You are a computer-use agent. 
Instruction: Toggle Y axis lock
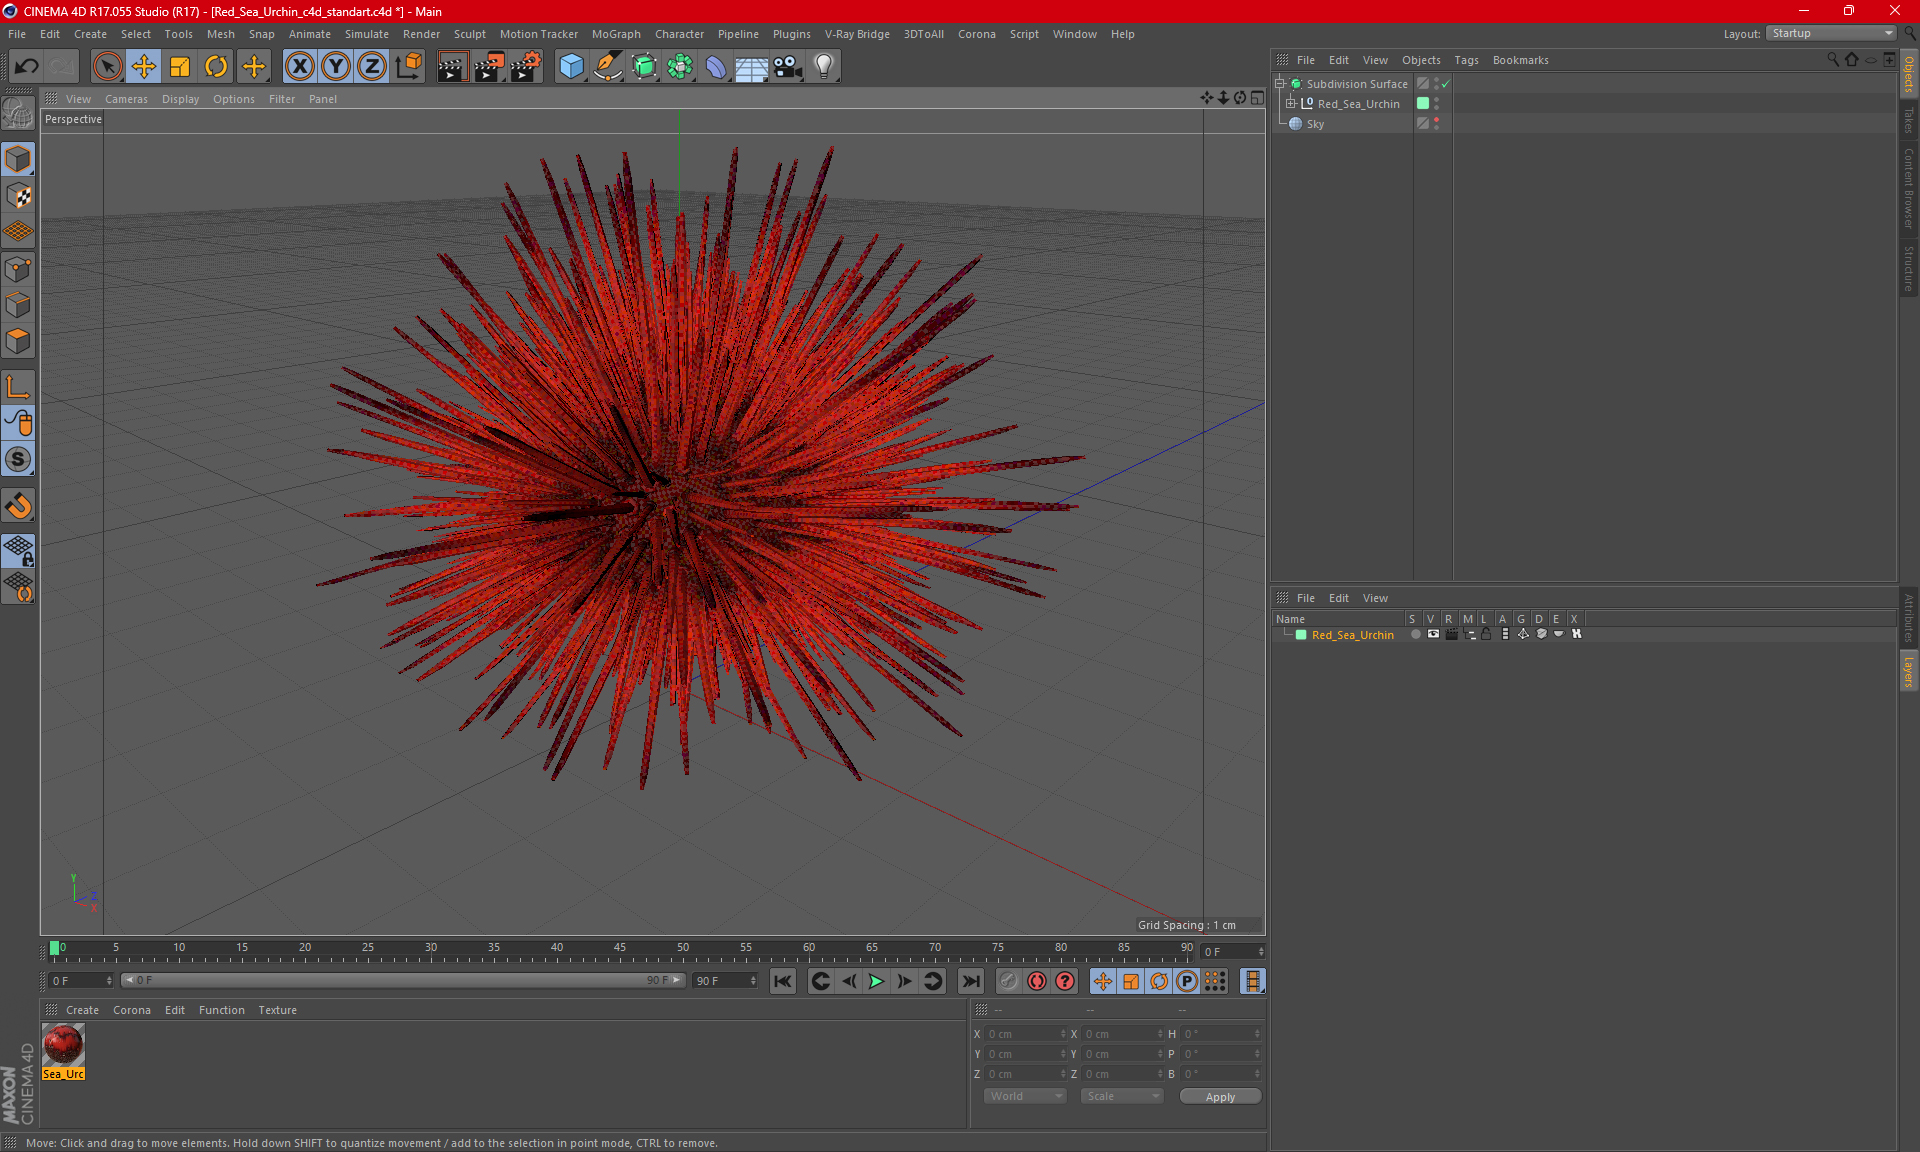[x=336, y=67]
